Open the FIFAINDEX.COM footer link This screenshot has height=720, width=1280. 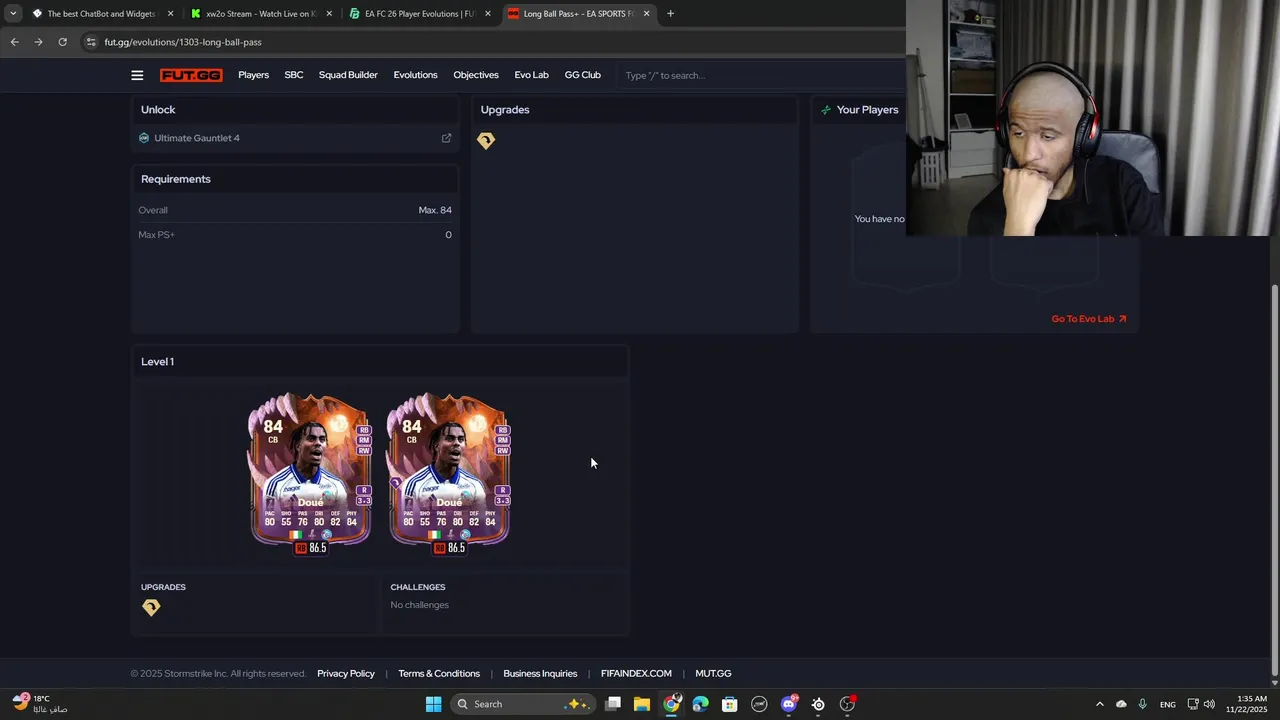point(636,673)
